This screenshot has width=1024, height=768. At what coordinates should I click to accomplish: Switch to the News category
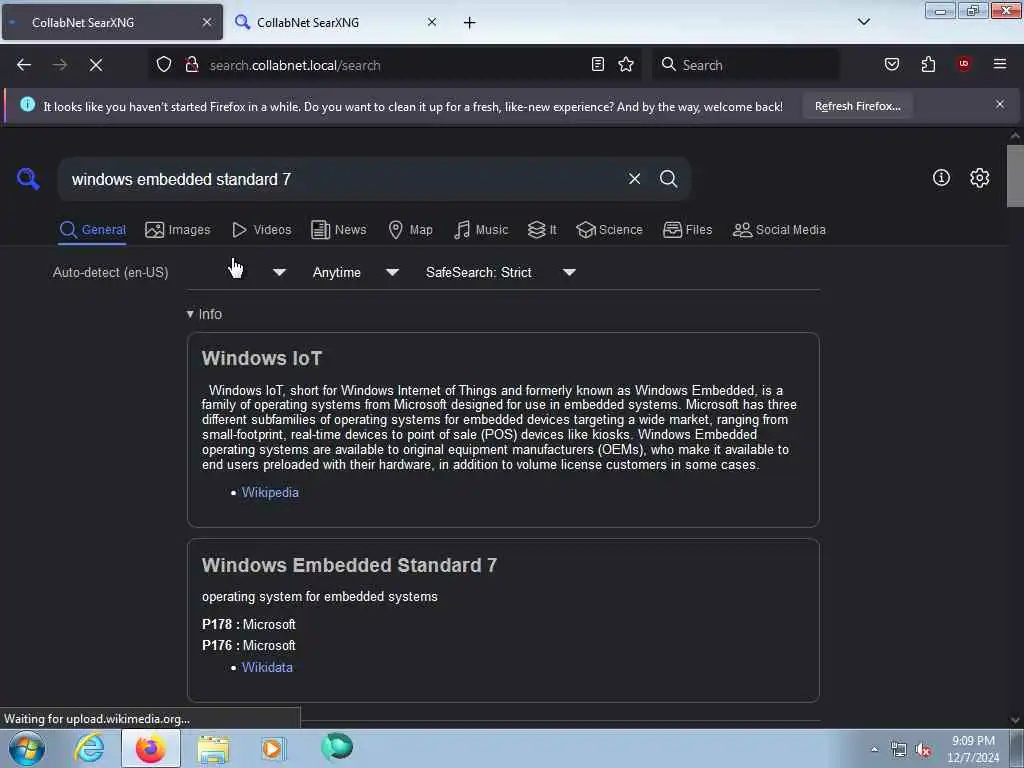339,230
